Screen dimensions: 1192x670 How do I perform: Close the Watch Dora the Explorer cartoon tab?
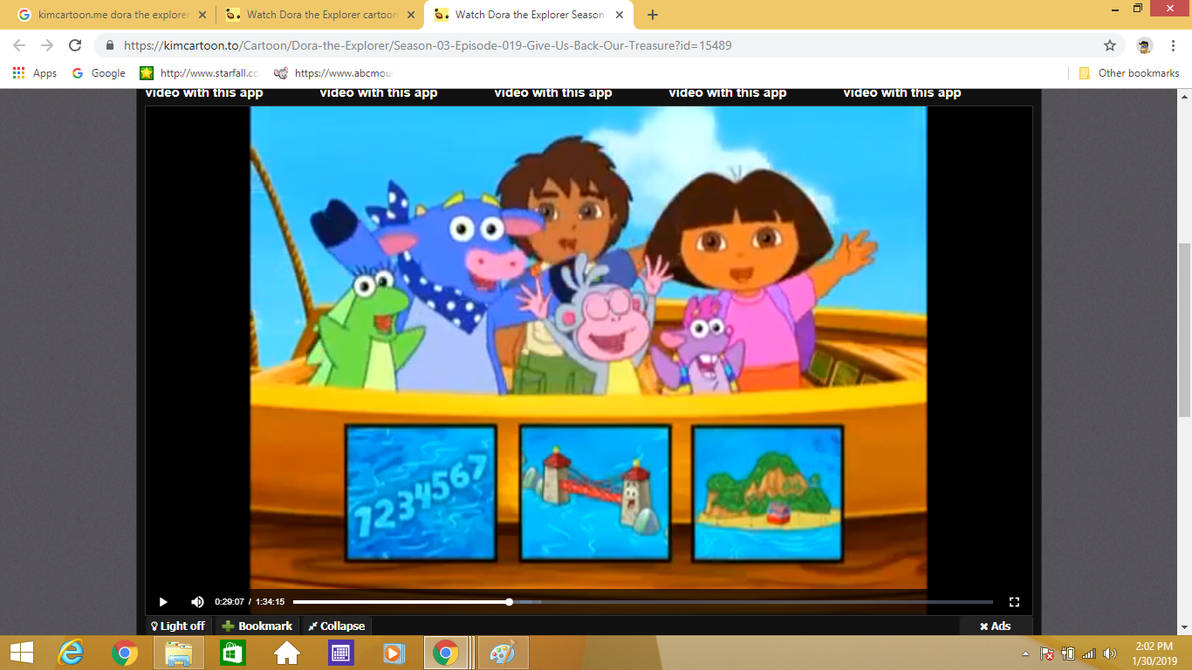pos(411,14)
